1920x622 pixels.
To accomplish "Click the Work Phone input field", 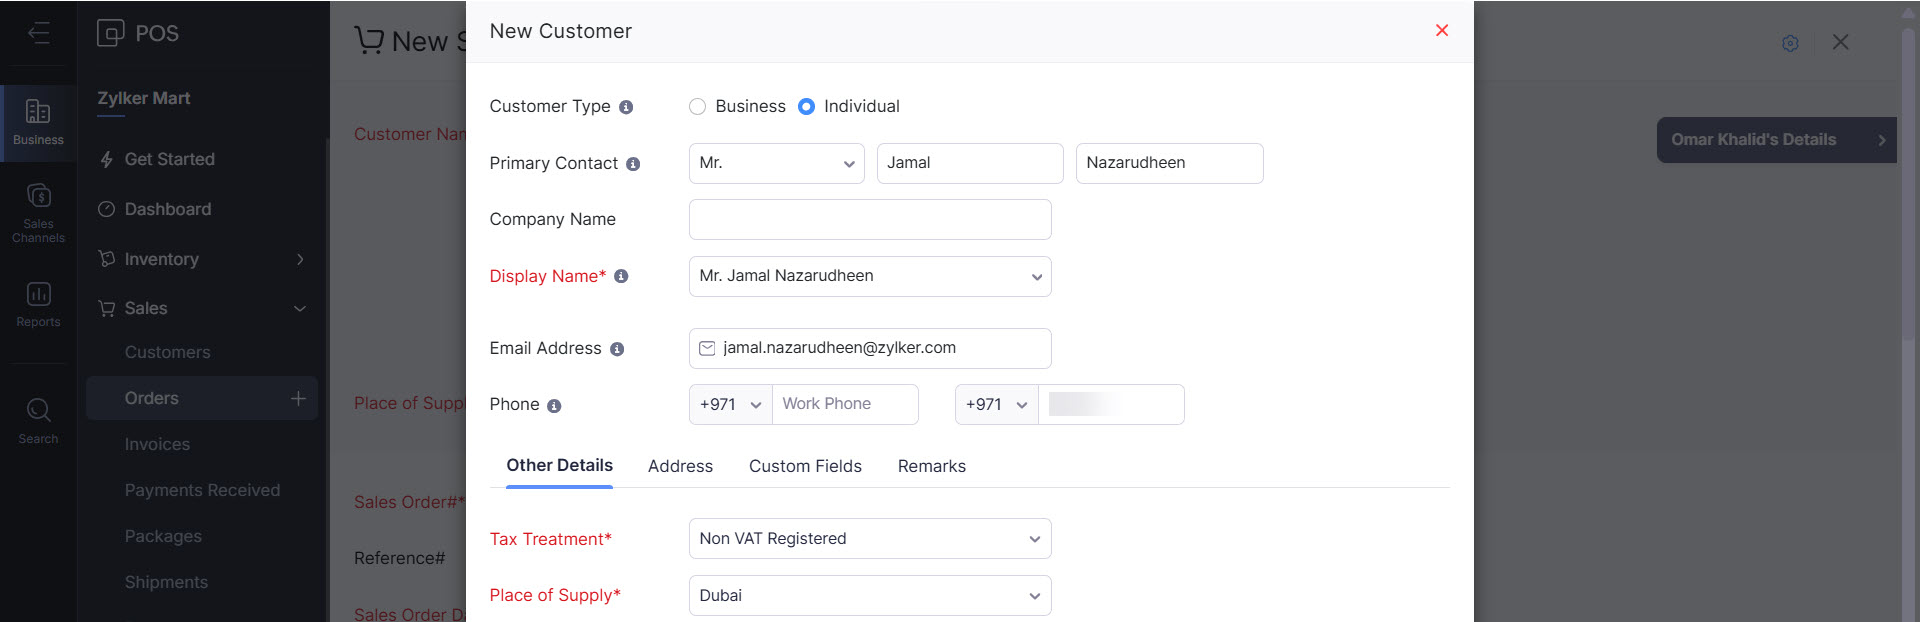I will coord(844,404).
